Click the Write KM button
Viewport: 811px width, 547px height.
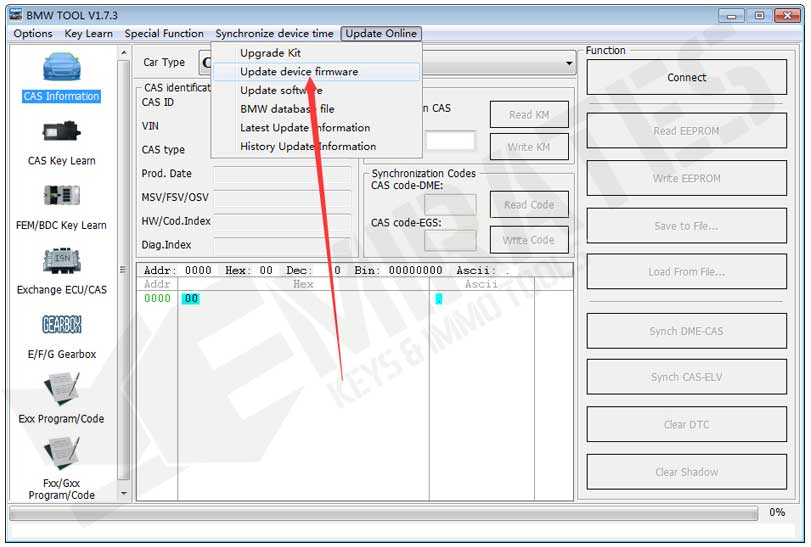(529, 147)
